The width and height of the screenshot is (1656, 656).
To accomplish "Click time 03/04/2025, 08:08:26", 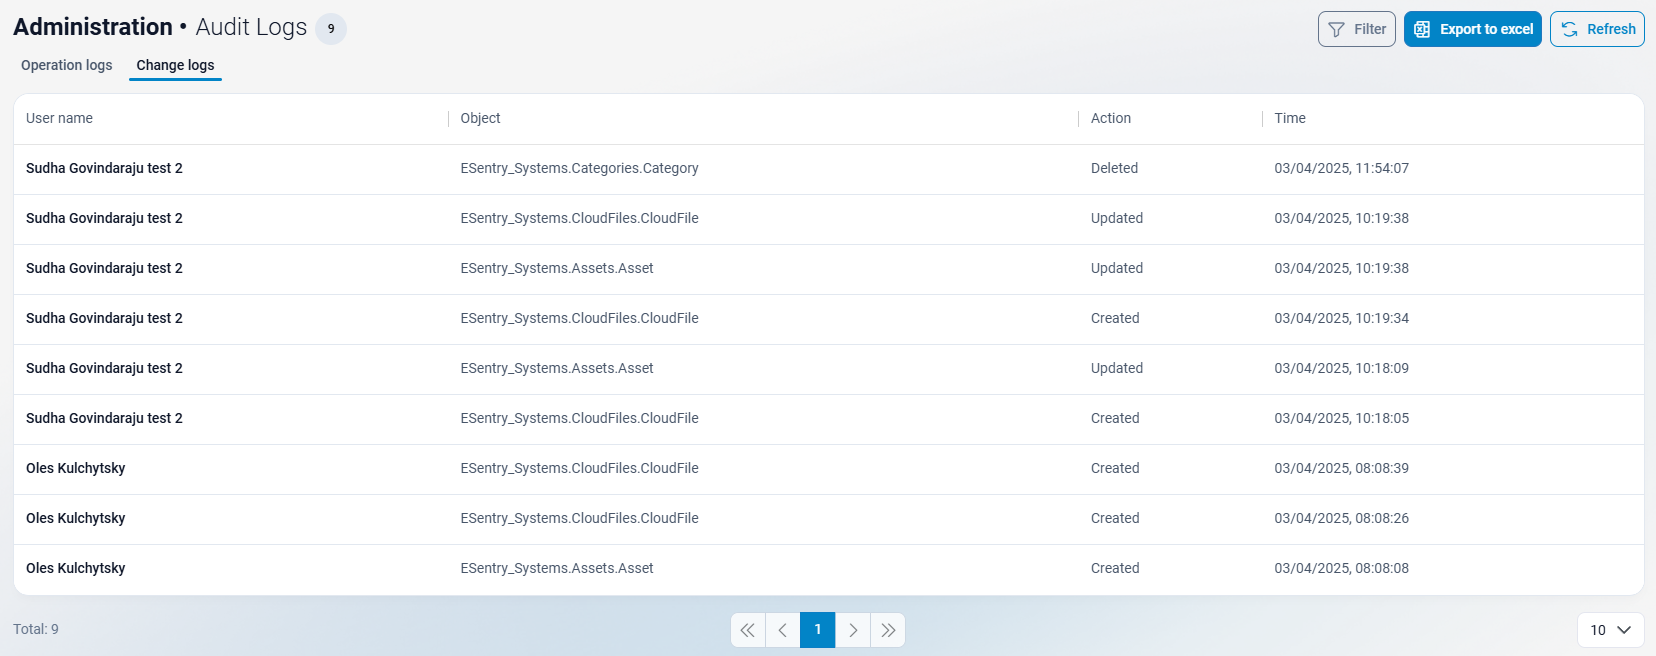I will [x=1341, y=518].
